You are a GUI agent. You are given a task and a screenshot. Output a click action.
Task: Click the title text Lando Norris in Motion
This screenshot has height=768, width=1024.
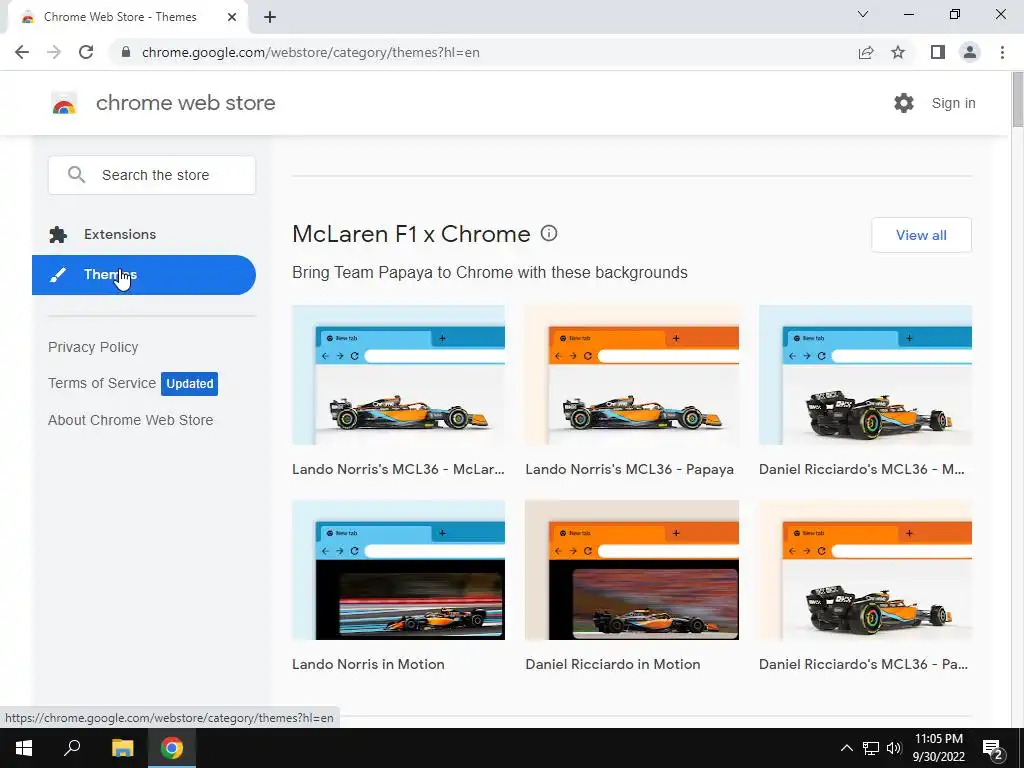point(368,664)
